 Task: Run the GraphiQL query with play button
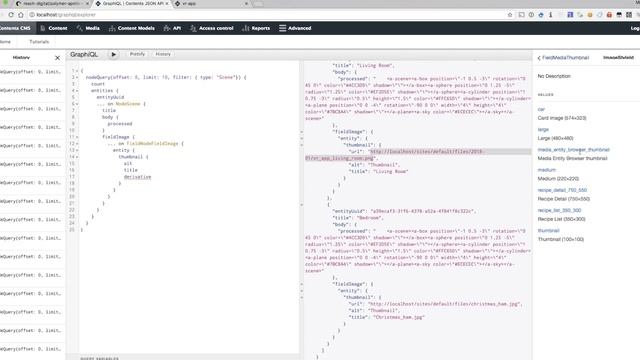(x=113, y=54)
